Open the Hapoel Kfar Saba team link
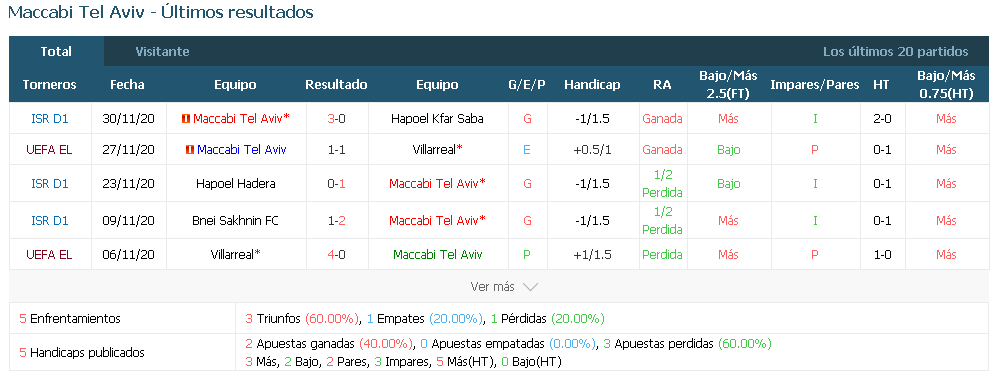993x379 pixels. [x=438, y=119]
